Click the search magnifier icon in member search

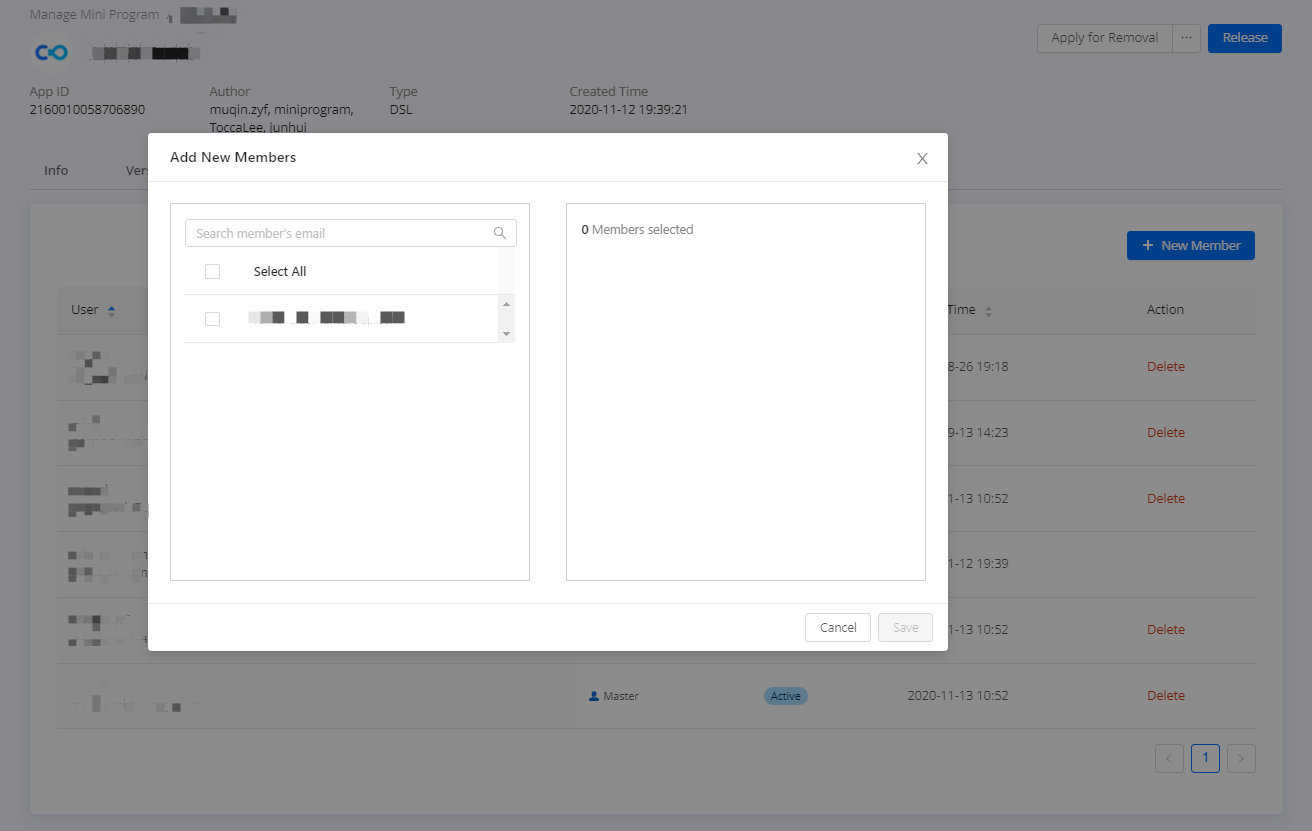(500, 233)
